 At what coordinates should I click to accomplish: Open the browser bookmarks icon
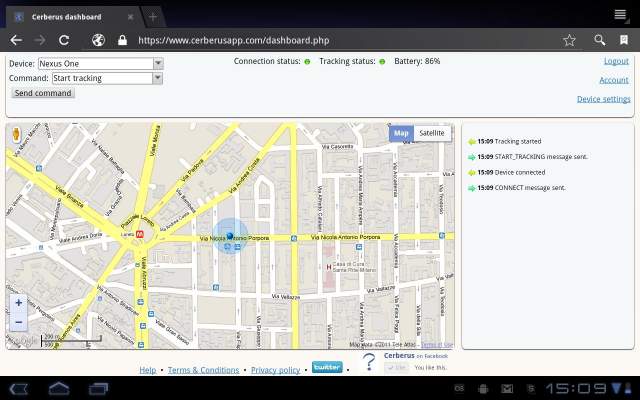click(x=626, y=40)
